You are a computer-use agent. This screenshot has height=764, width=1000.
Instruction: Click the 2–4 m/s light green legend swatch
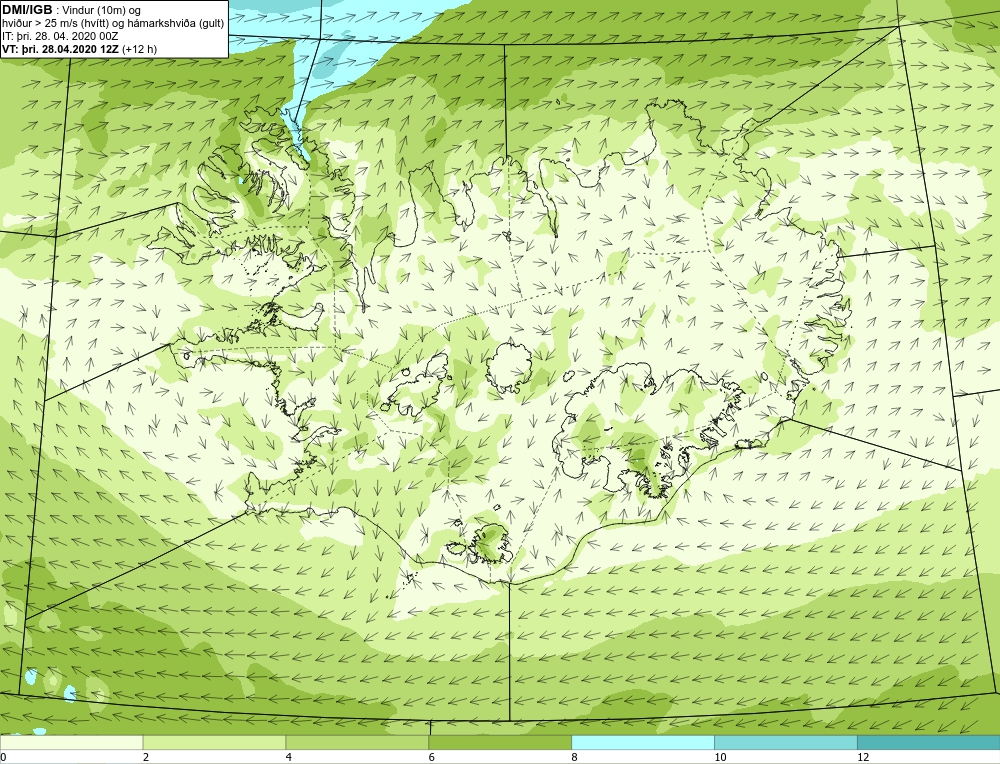[x=214, y=742]
